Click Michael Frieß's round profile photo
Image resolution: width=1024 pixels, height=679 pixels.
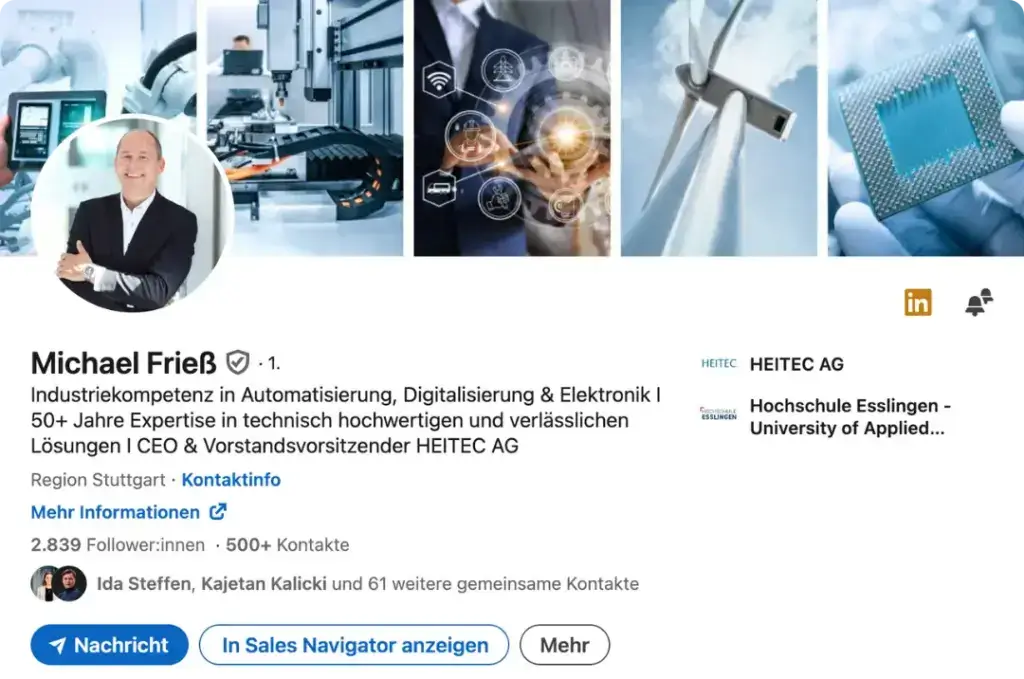pyautogui.click(x=132, y=214)
